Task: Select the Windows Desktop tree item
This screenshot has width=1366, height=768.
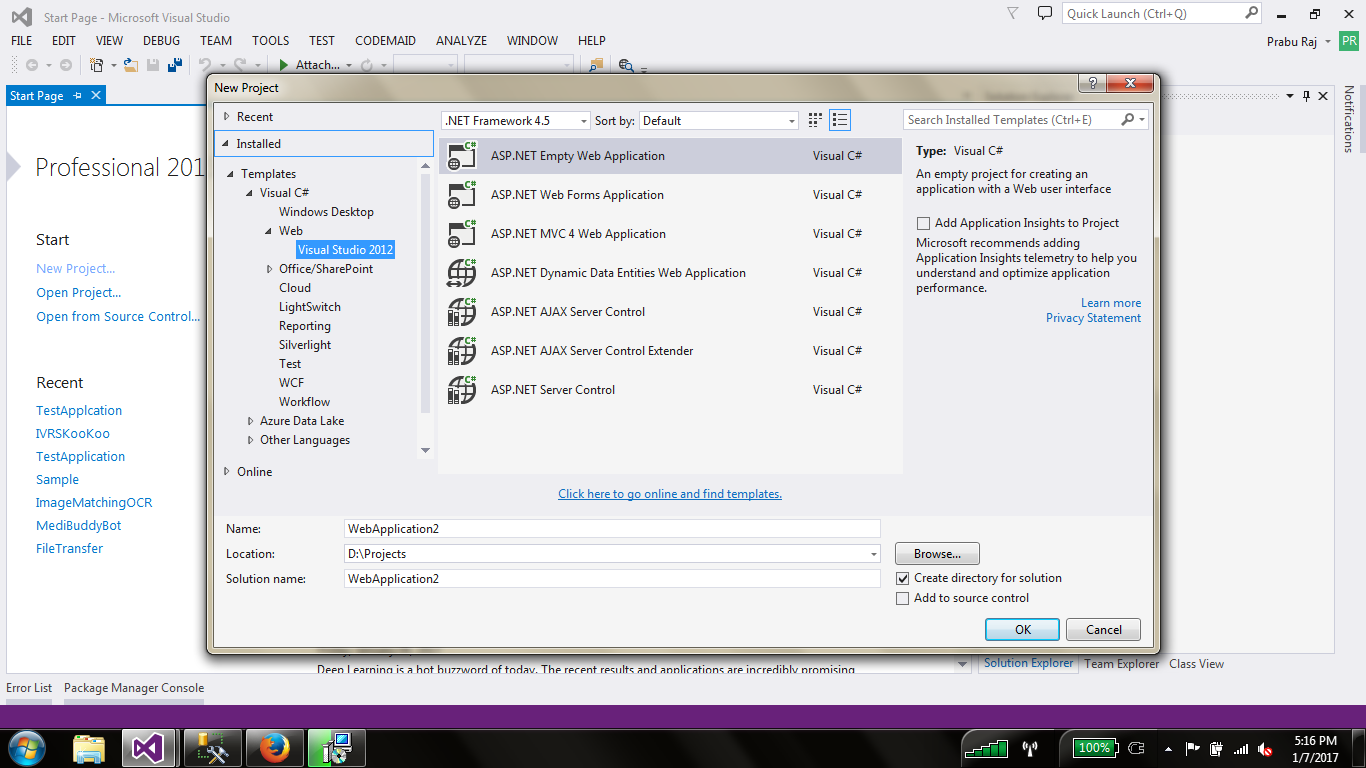Action: point(326,212)
